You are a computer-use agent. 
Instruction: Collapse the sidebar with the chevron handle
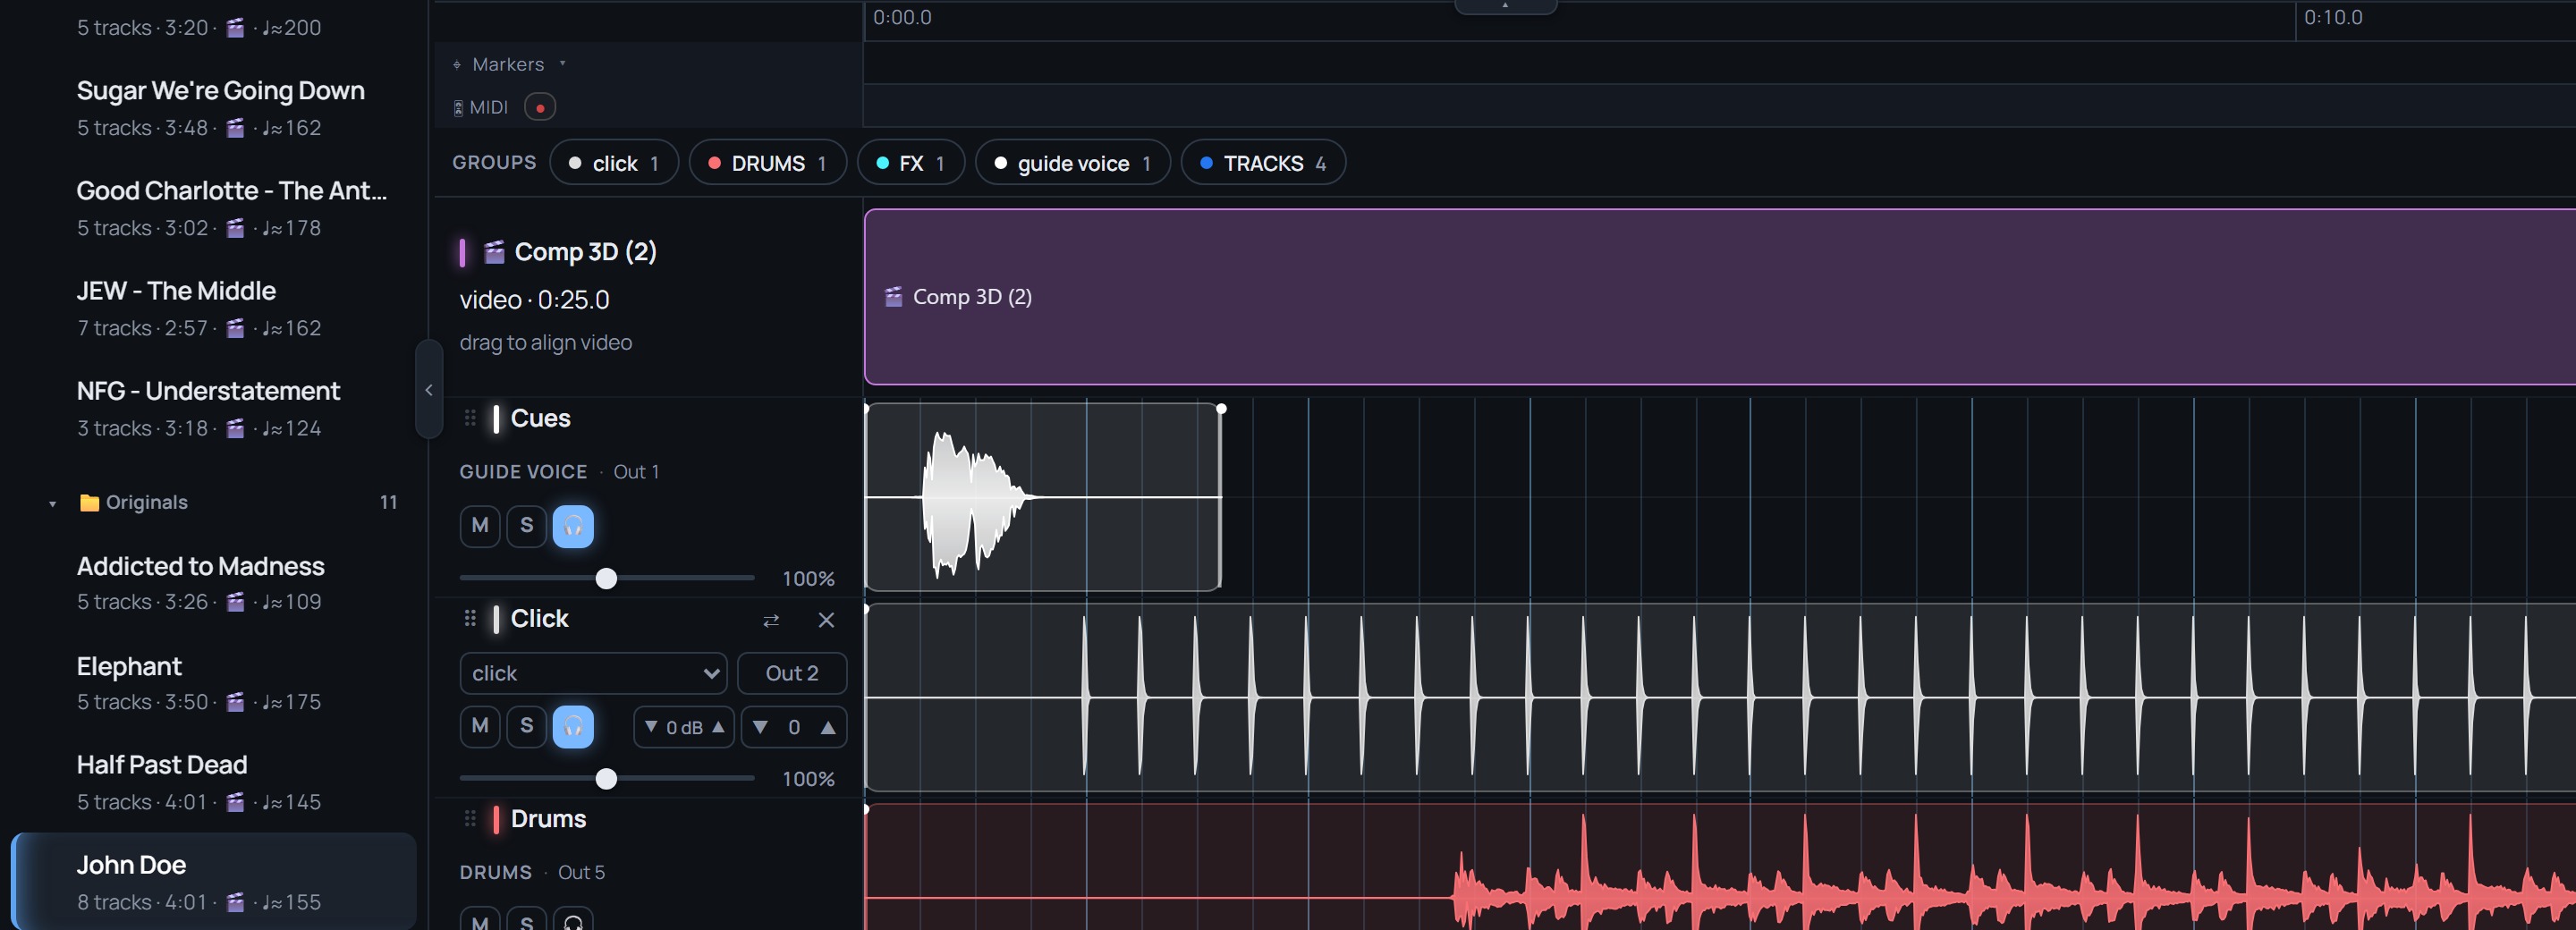coord(429,390)
